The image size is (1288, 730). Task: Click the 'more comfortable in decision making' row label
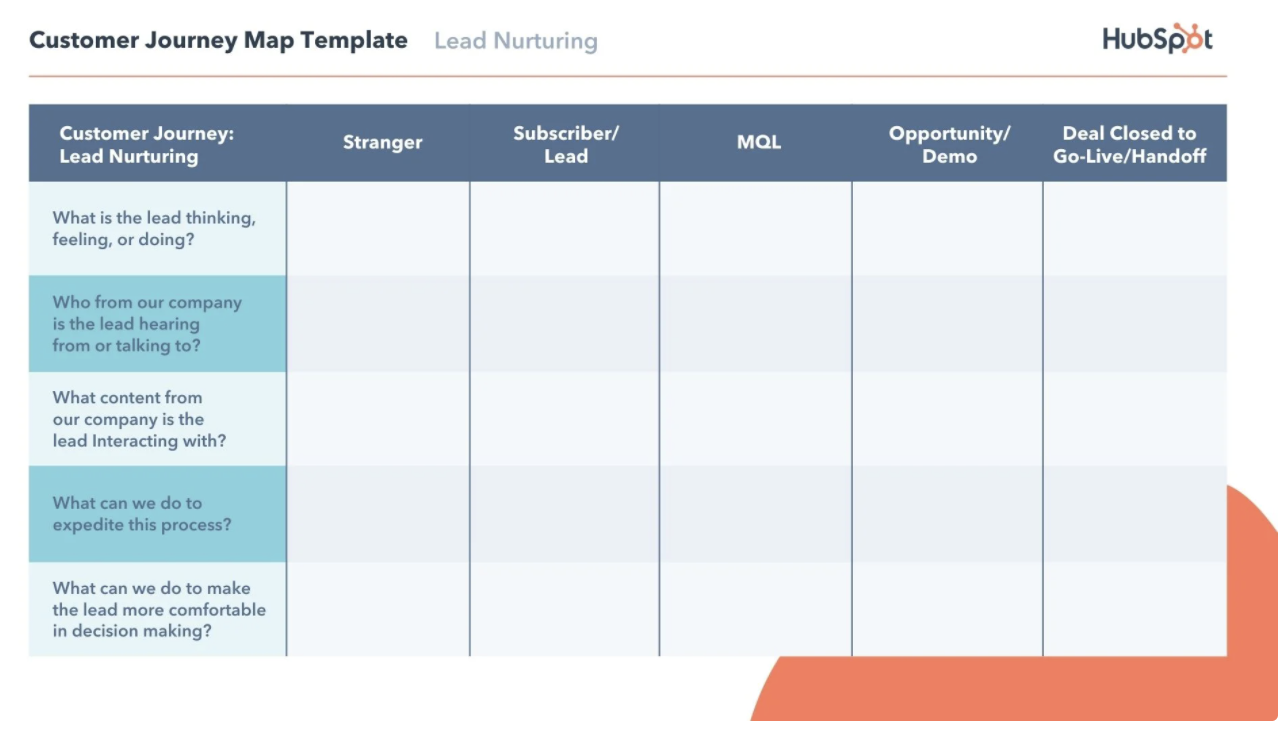(x=158, y=609)
